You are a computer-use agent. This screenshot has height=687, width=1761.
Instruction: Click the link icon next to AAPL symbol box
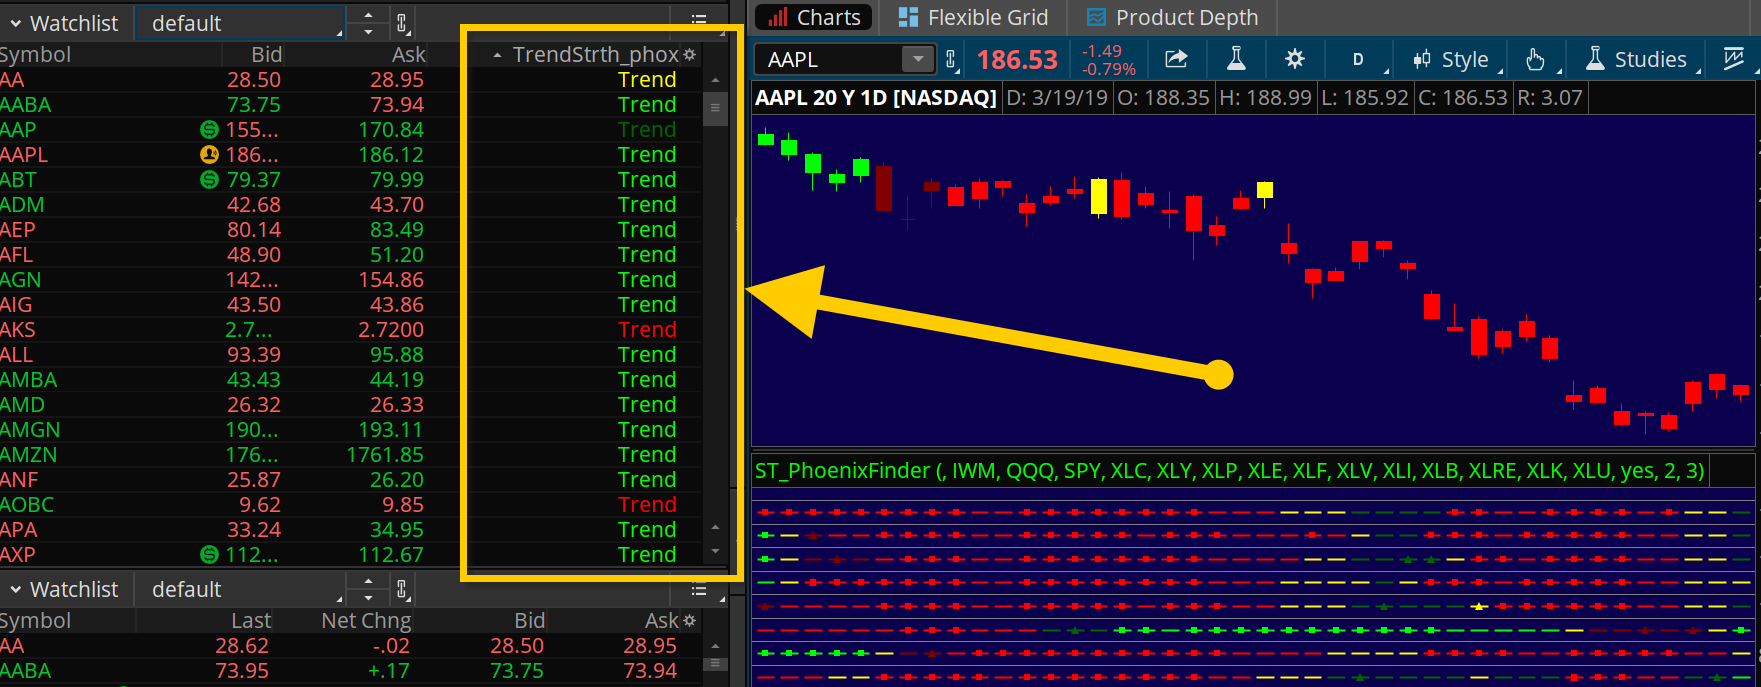950,60
